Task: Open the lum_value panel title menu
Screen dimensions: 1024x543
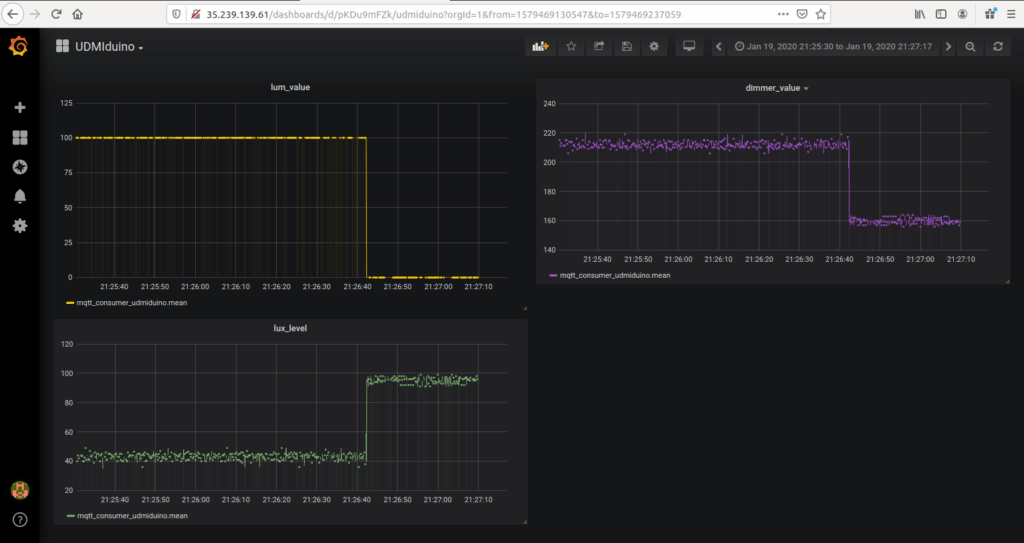Action: pos(290,87)
